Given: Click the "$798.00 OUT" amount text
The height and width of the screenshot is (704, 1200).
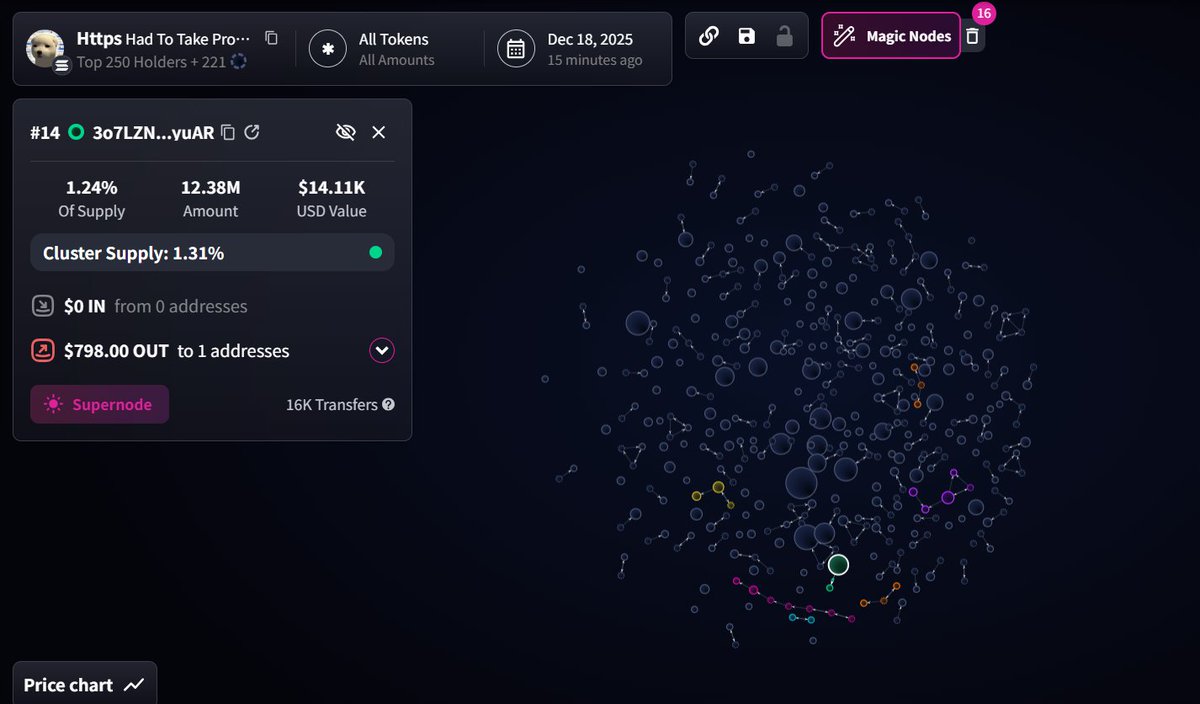Looking at the screenshot, I should point(118,351).
